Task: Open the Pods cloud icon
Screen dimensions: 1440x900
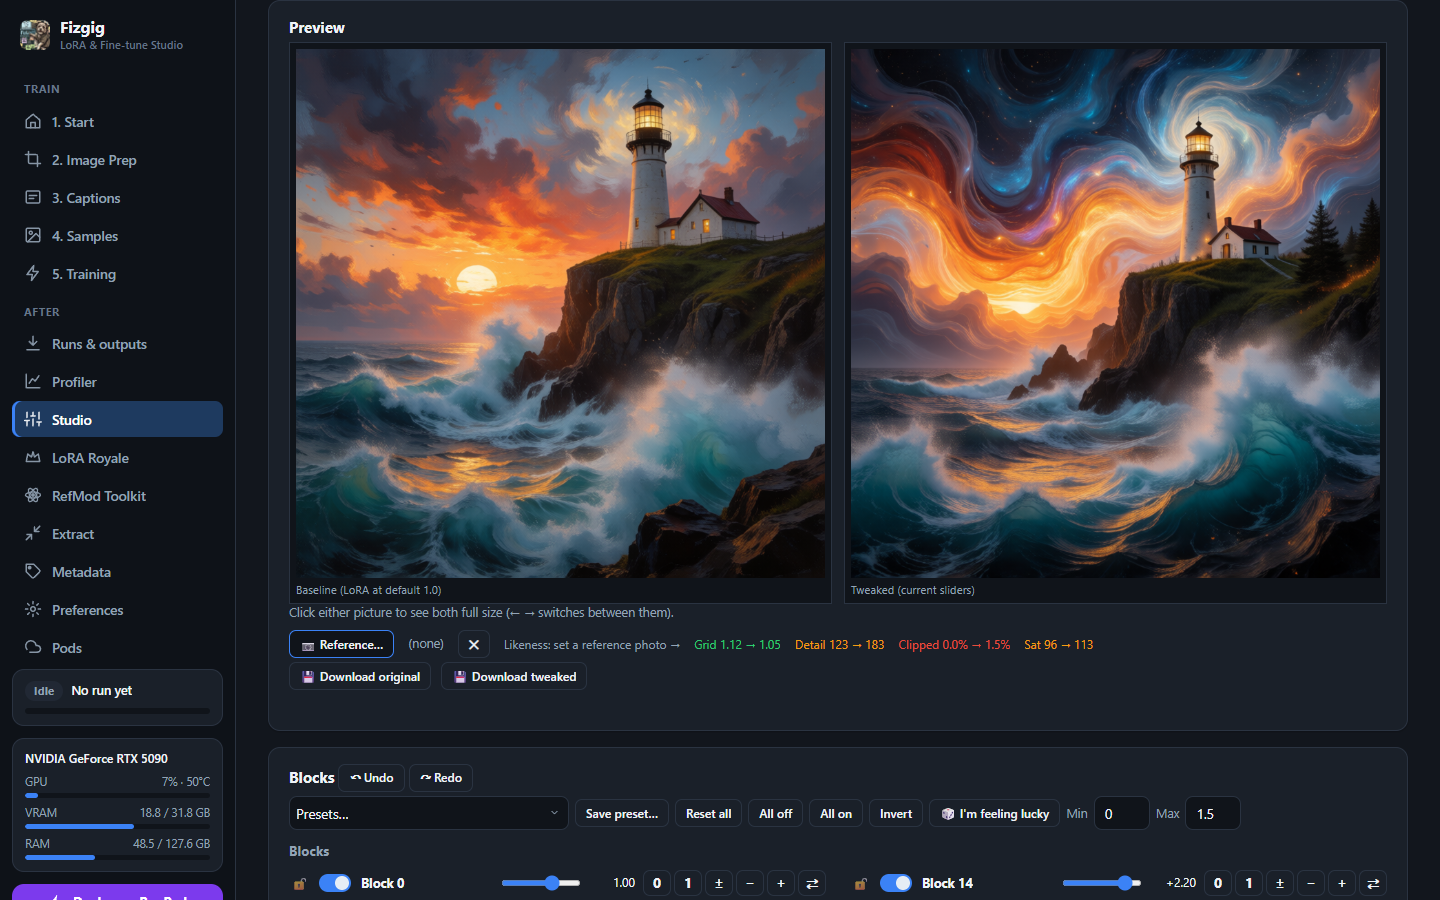Action: click(33, 647)
